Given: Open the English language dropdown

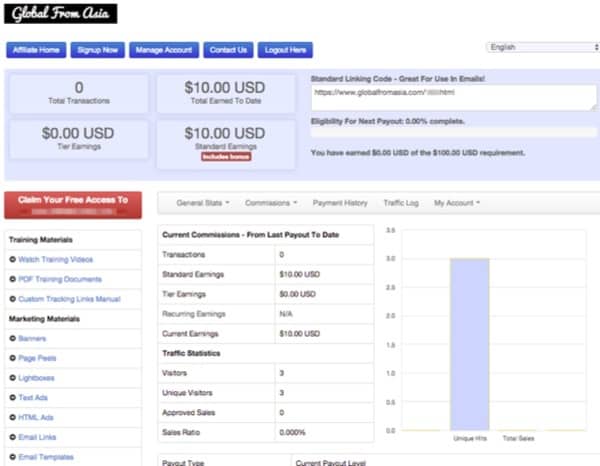Looking at the screenshot, I should (x=542, y=47).
